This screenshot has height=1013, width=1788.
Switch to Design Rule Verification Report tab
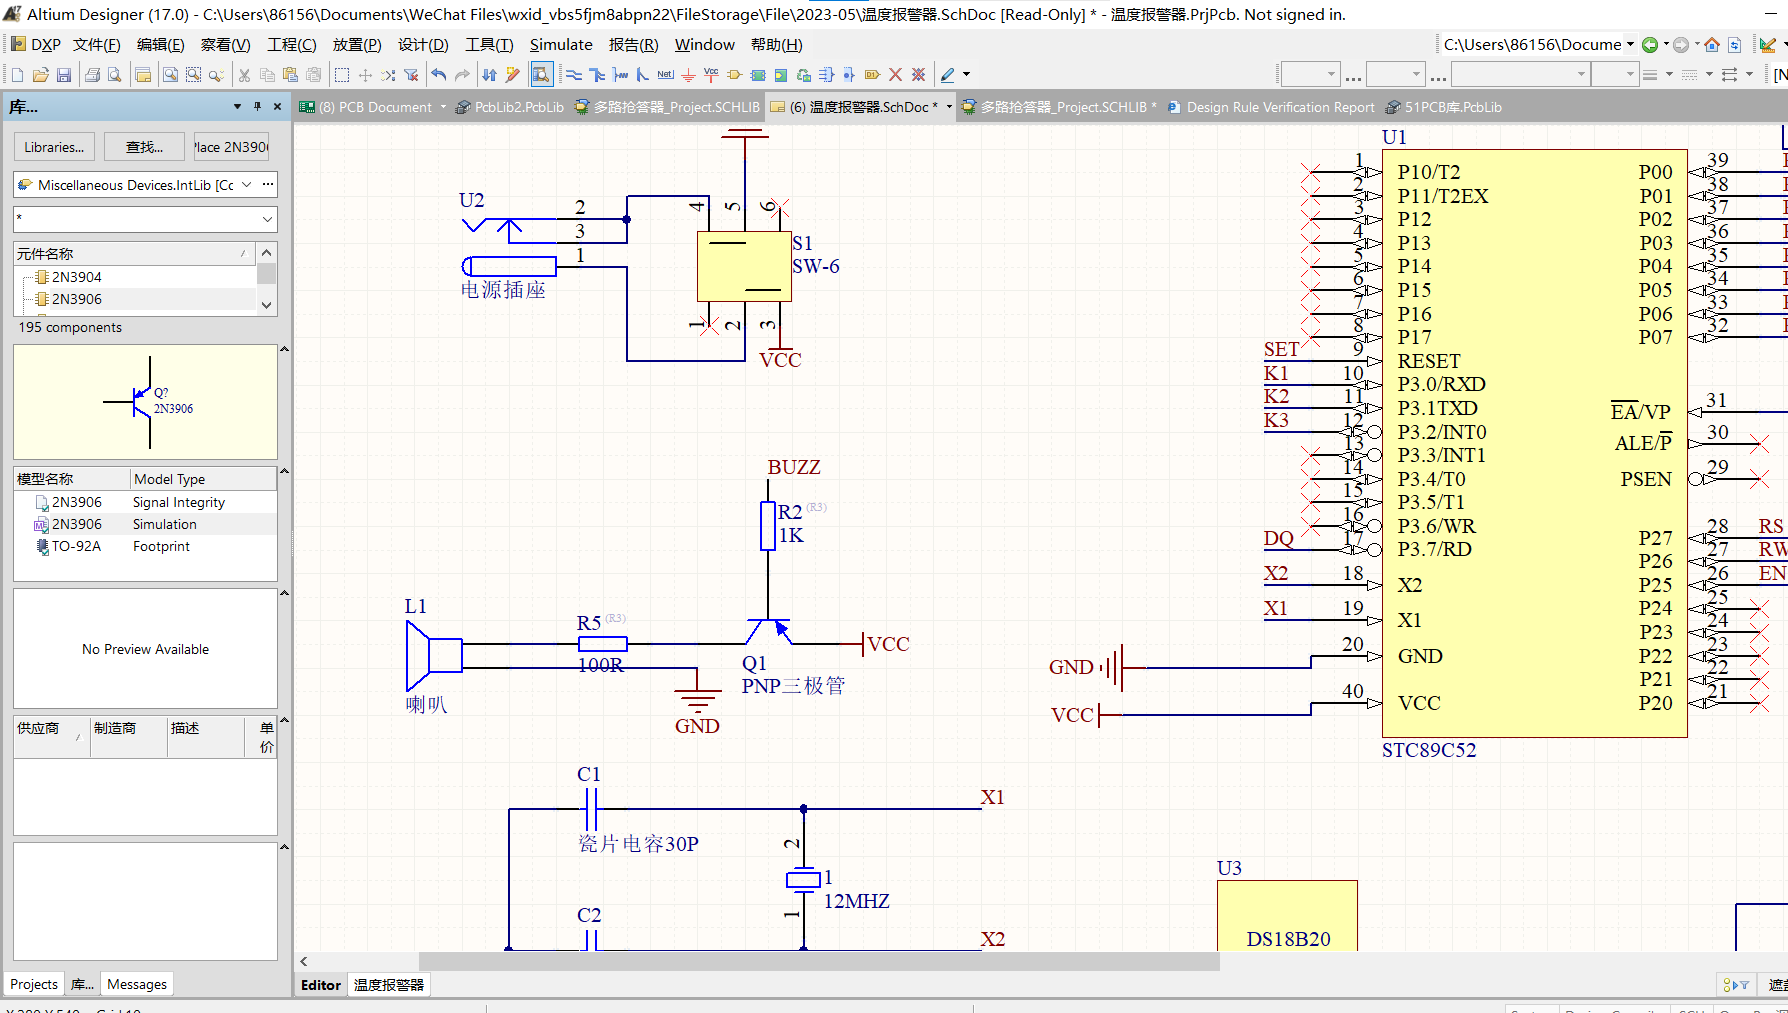coord(1271,107)
